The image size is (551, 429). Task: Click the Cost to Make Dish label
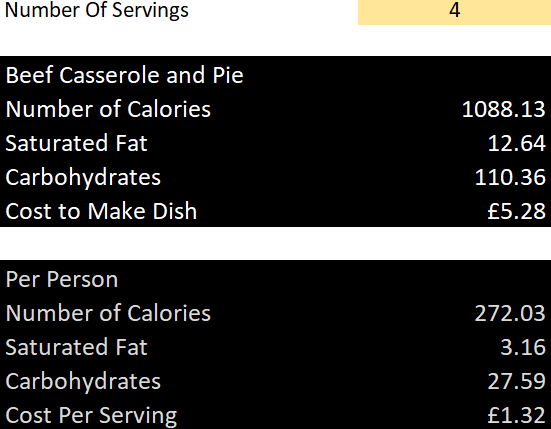coord(101,211)
